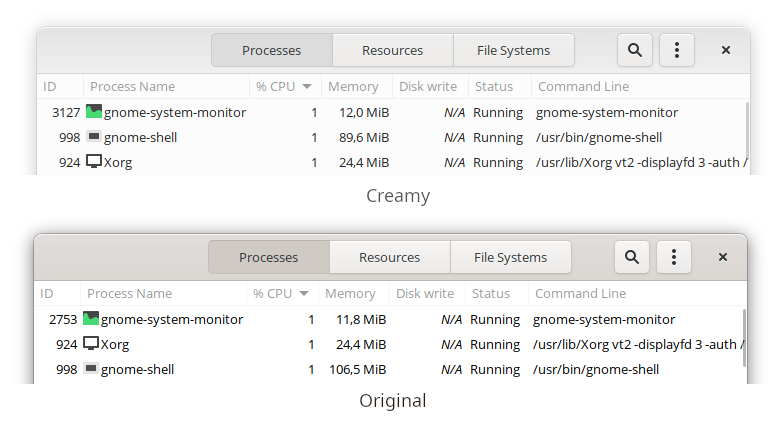Sort by Command Line in Creamy window

point(640,87)
